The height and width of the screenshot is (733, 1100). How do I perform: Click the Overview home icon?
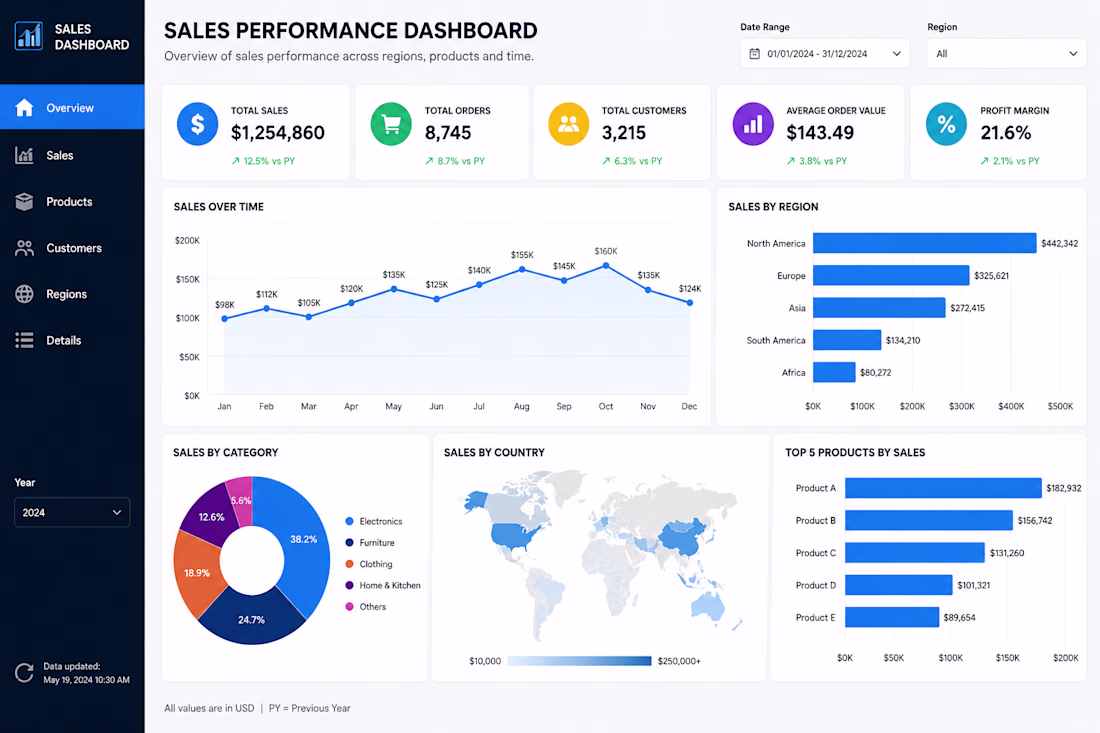coord(25,107)
